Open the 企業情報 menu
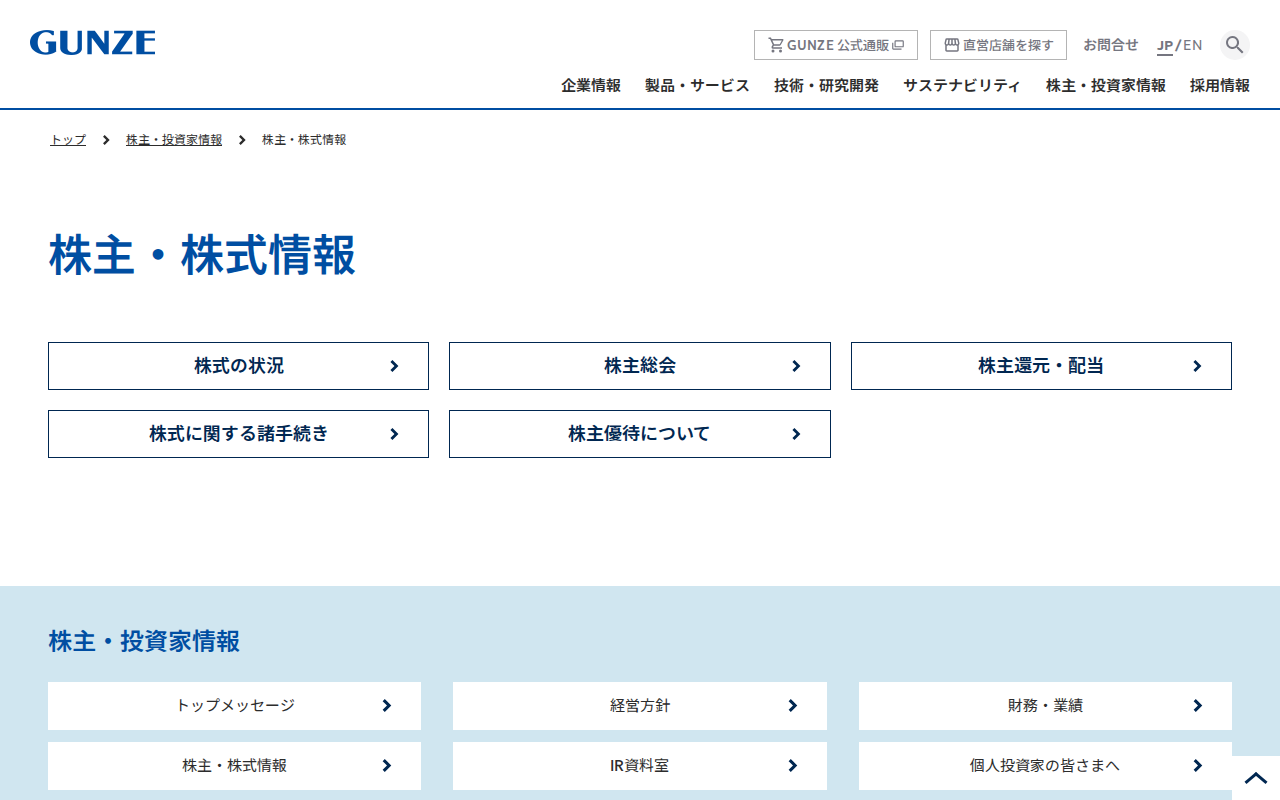1280x800 pixels. click(591, 86)
